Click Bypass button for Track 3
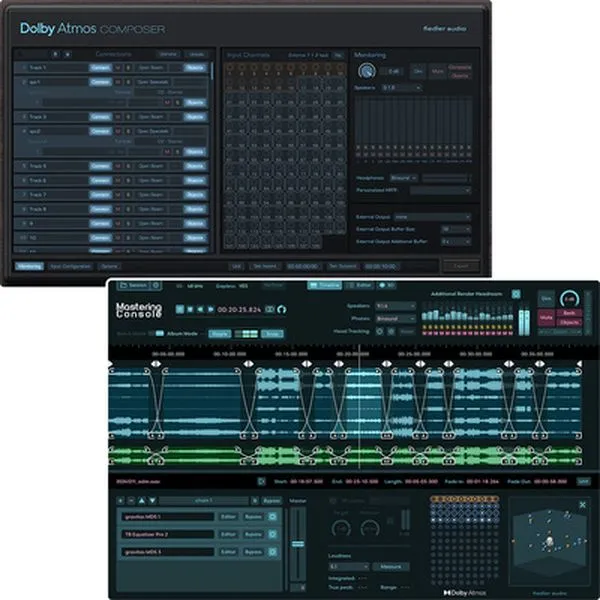 coord(195,117)
